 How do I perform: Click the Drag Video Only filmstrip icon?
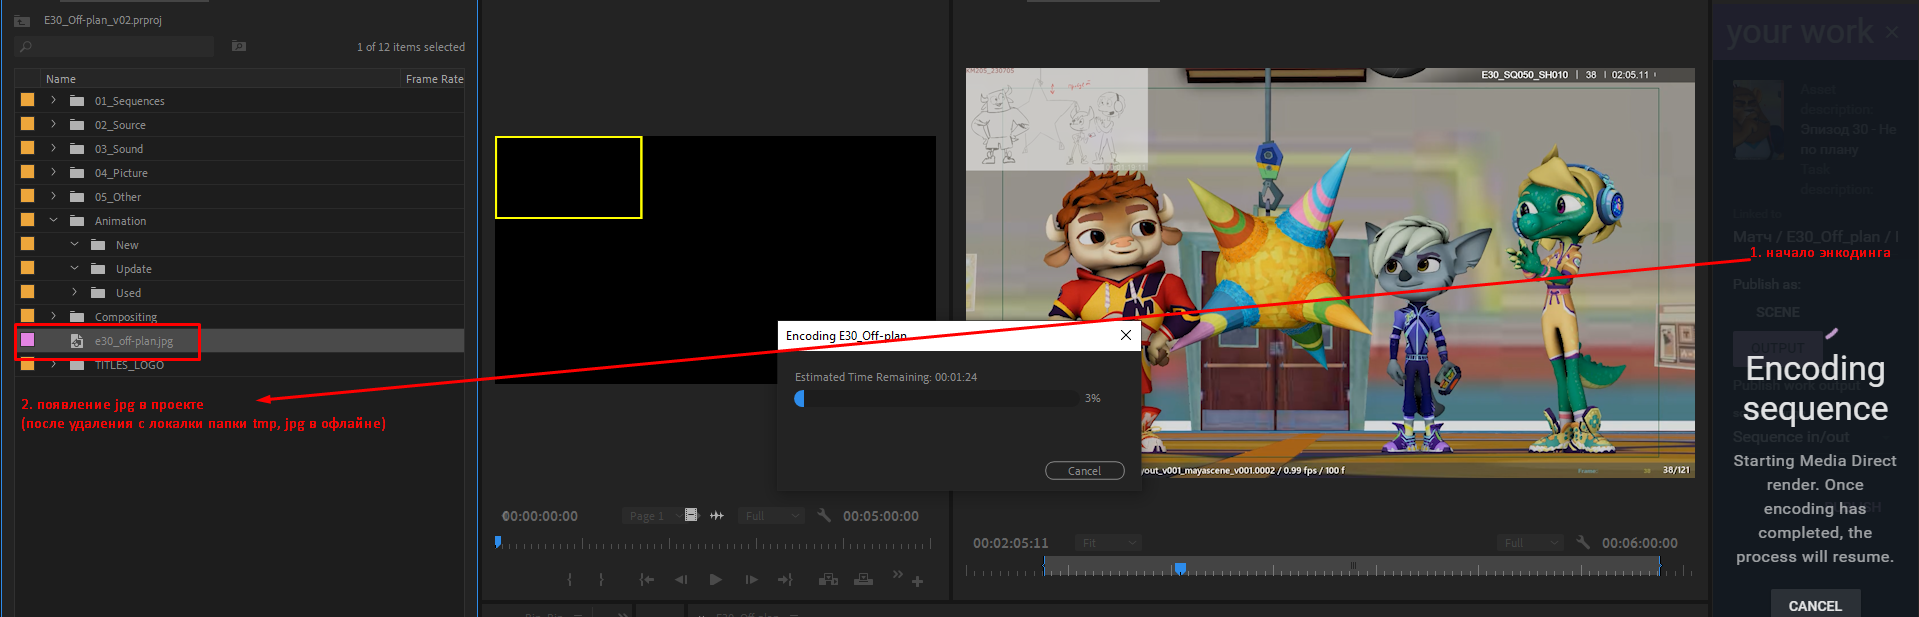click(x=691, y=515)
